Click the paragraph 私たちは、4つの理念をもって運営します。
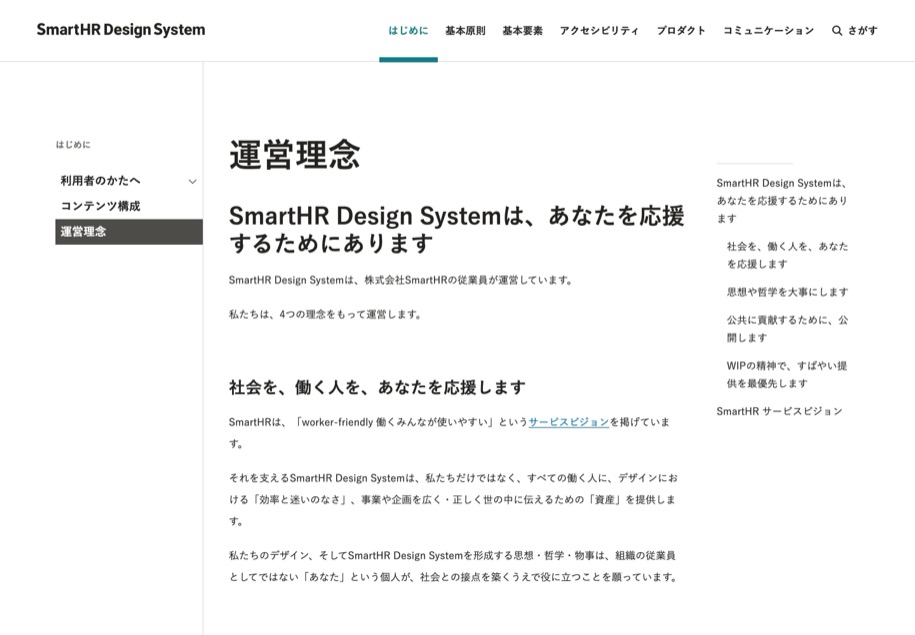This screenshot has height=635, width=915. [x=325, y=314]
